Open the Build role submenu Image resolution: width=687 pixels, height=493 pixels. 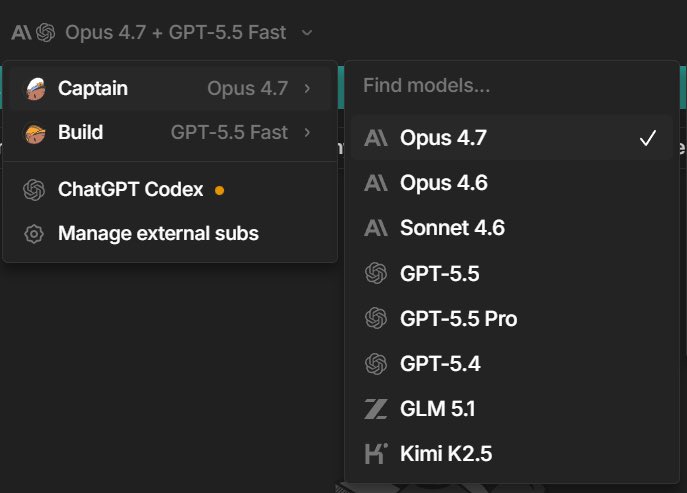[x=170, y=132]
